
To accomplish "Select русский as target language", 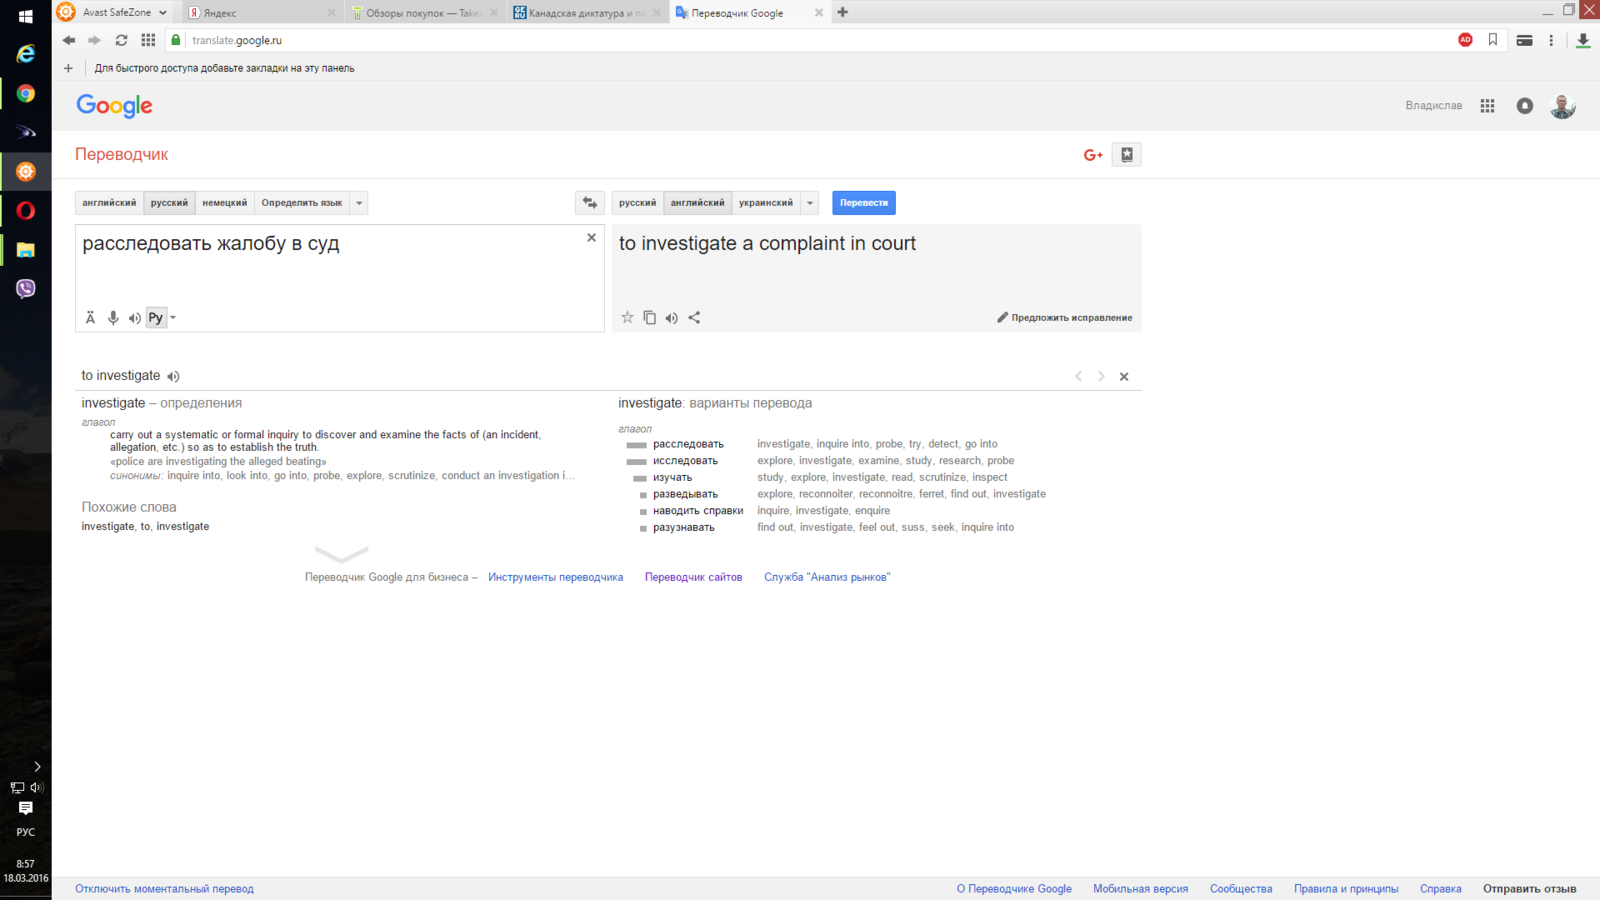I will pyautogui.click(x=638, y=203).
